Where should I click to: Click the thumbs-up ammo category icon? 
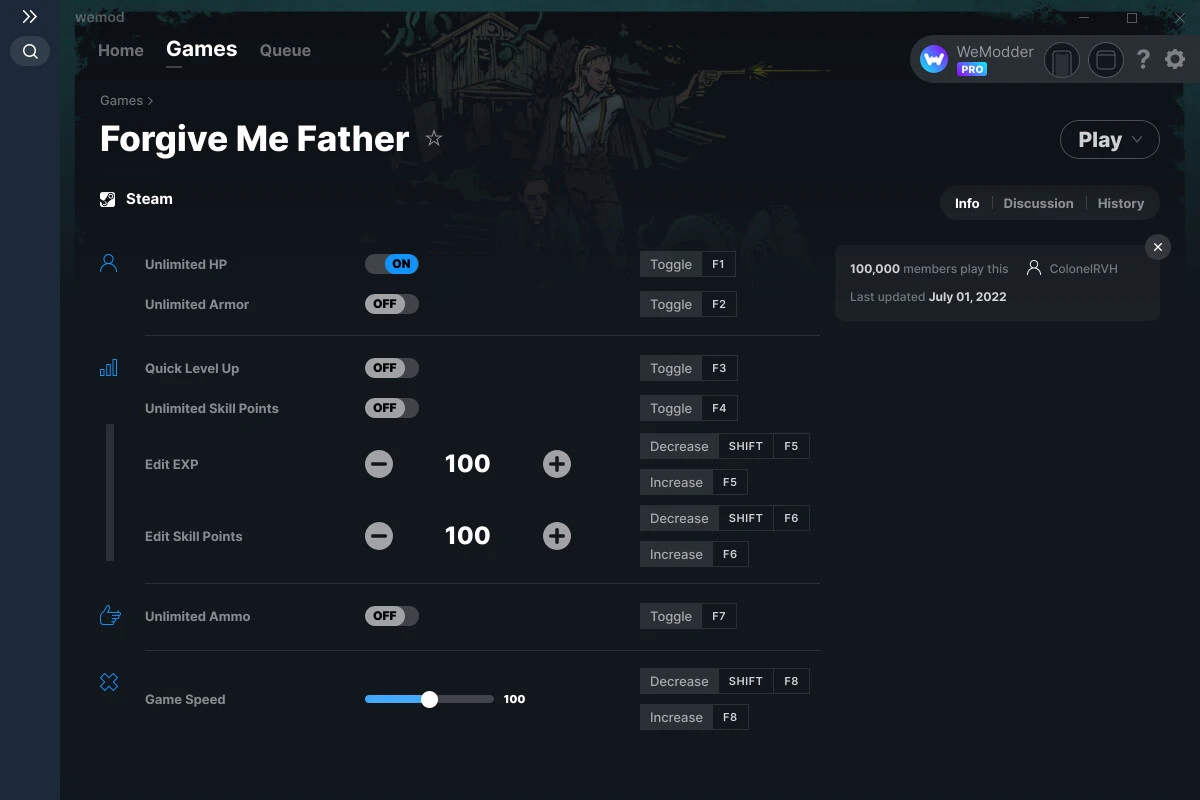(x=109, y=616)
